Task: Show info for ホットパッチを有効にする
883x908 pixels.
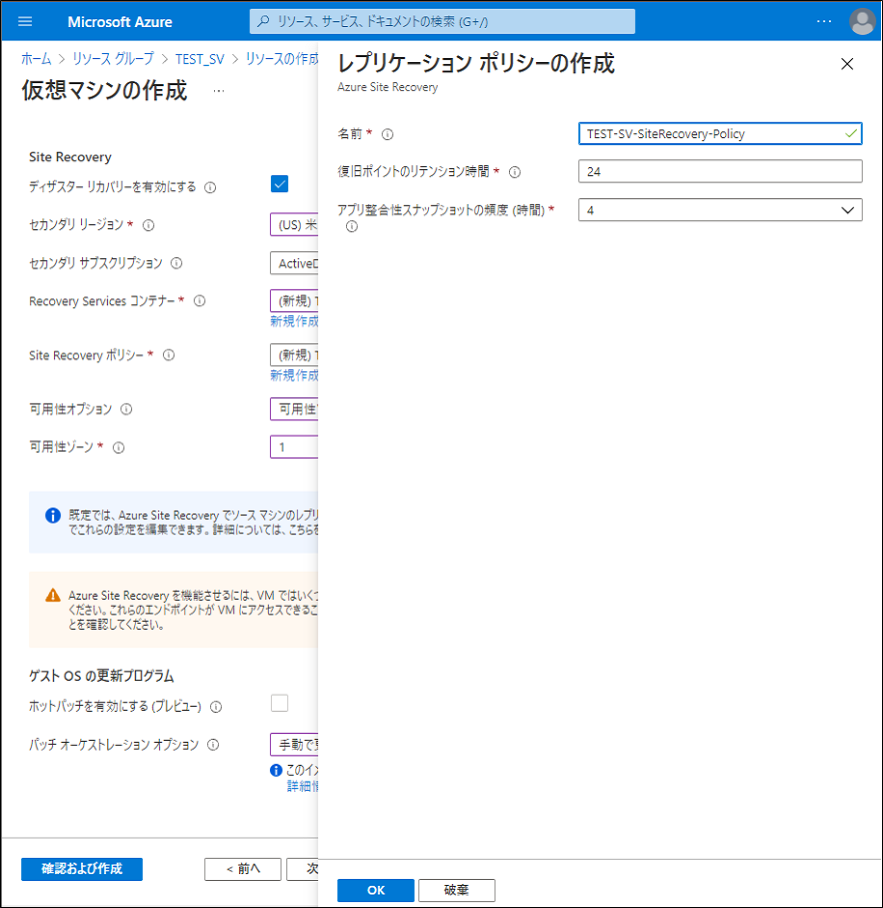Action: 216,707
